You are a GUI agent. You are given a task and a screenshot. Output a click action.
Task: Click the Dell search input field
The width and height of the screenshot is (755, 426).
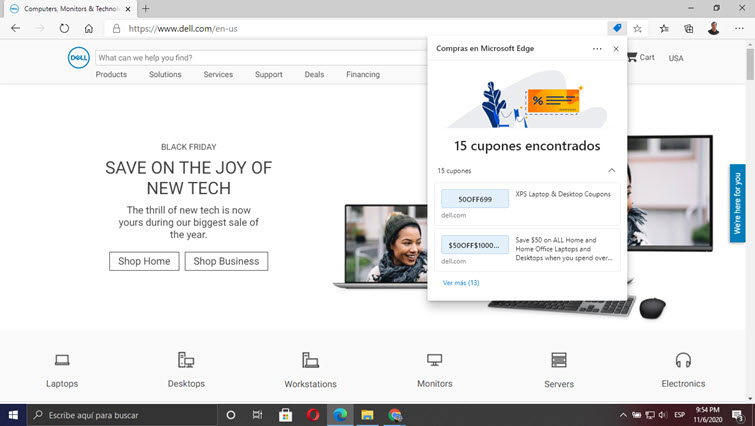260,58
